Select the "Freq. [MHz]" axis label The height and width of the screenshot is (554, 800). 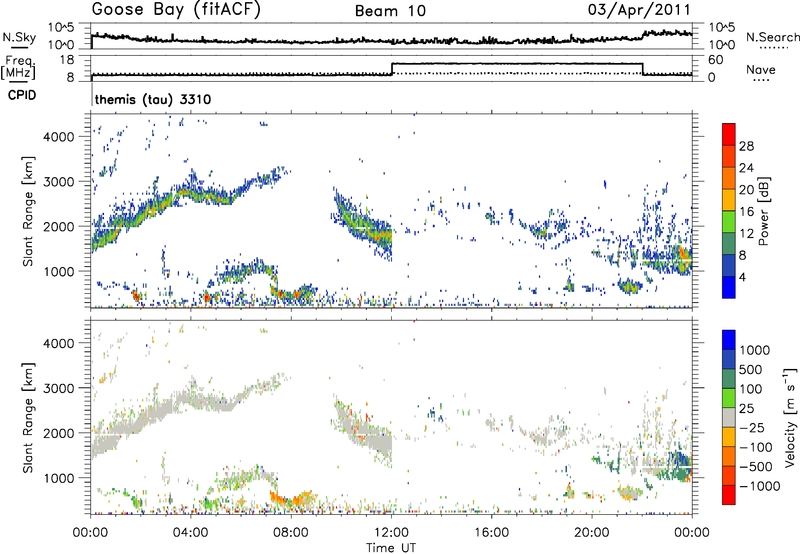pos(18,67)
